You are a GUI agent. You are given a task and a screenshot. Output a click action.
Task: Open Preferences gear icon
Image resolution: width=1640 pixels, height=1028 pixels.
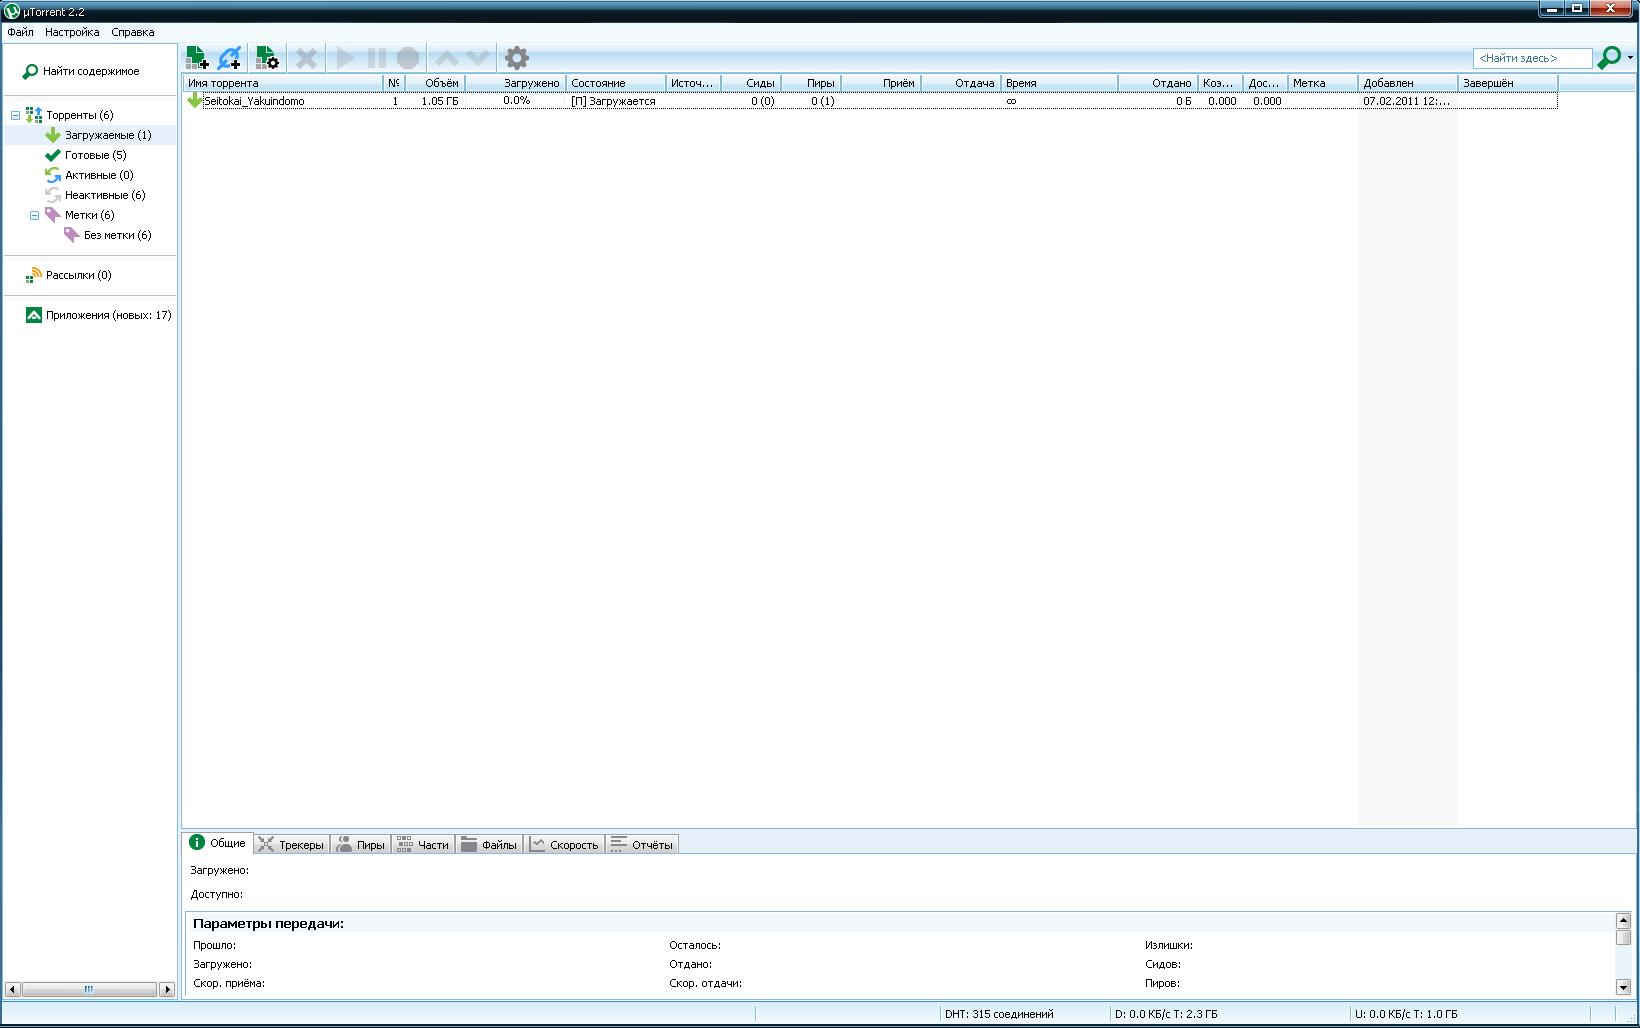tap(516, 58)
